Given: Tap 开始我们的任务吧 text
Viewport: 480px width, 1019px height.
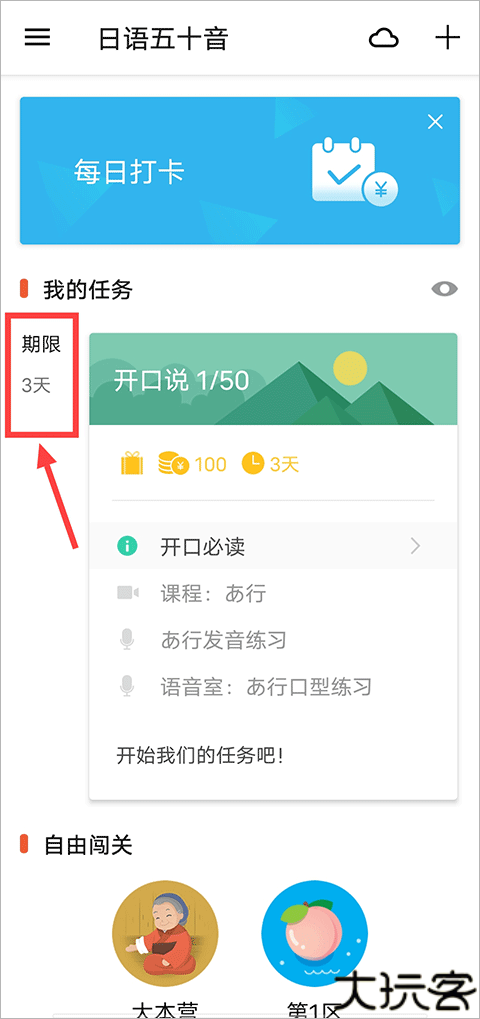Looking at the screenshot, I should [200, 756].
